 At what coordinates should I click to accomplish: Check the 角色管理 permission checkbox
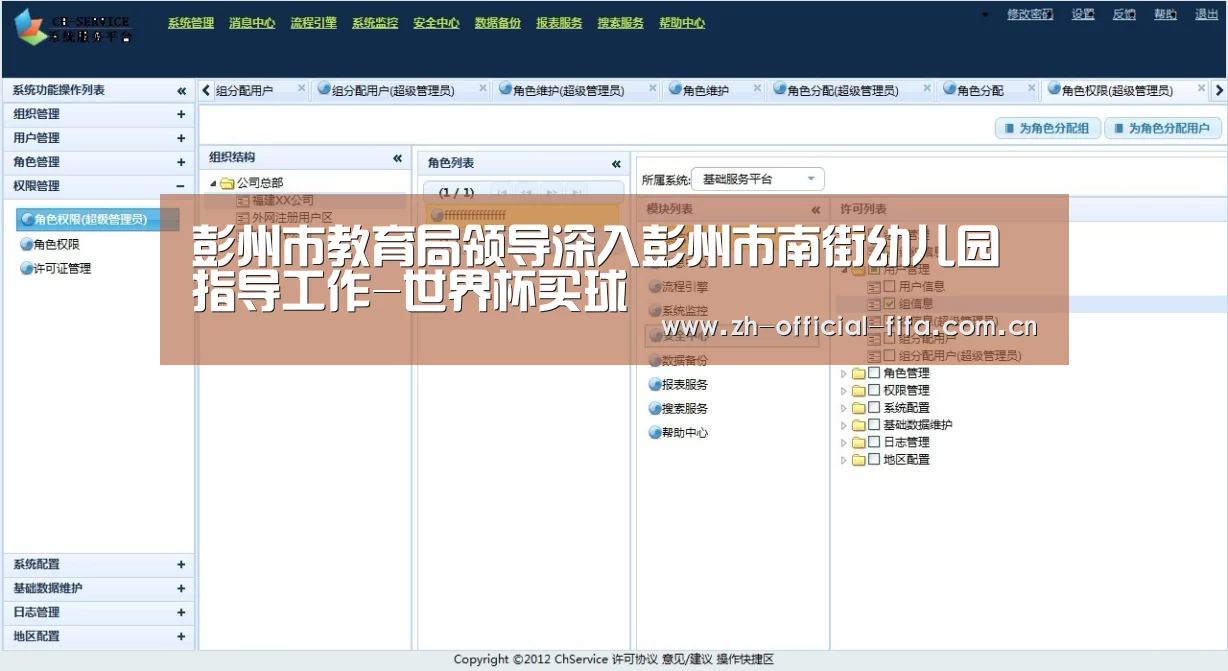(874, 373)
